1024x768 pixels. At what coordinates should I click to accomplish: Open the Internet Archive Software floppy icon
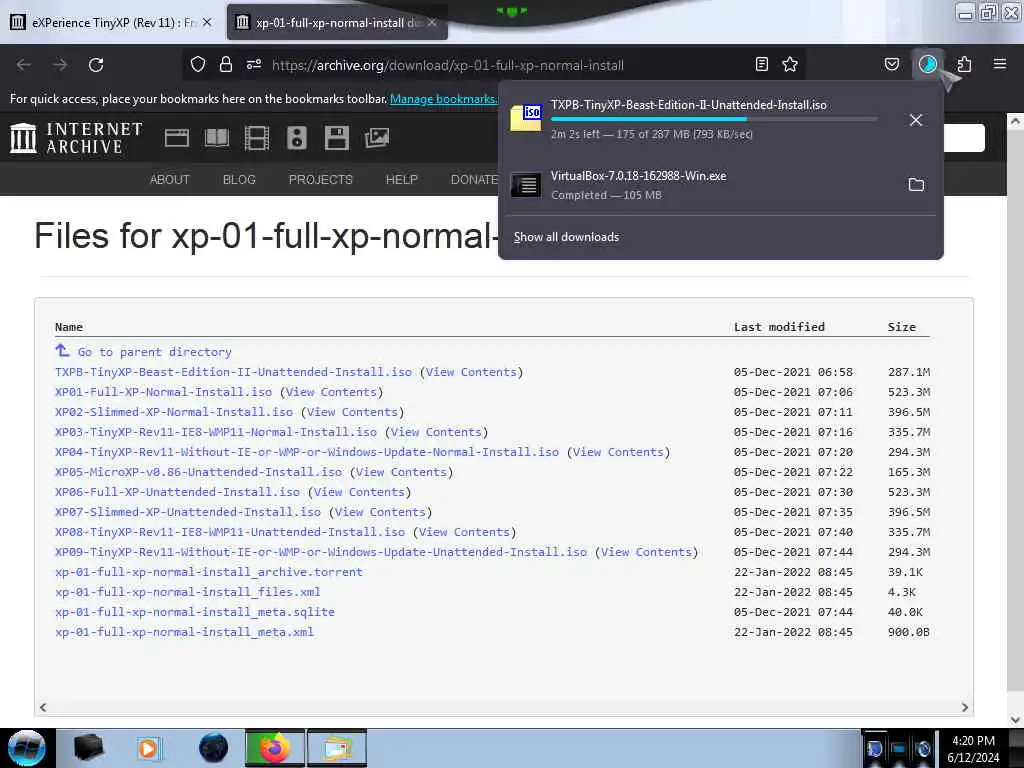tap(337, 138)
